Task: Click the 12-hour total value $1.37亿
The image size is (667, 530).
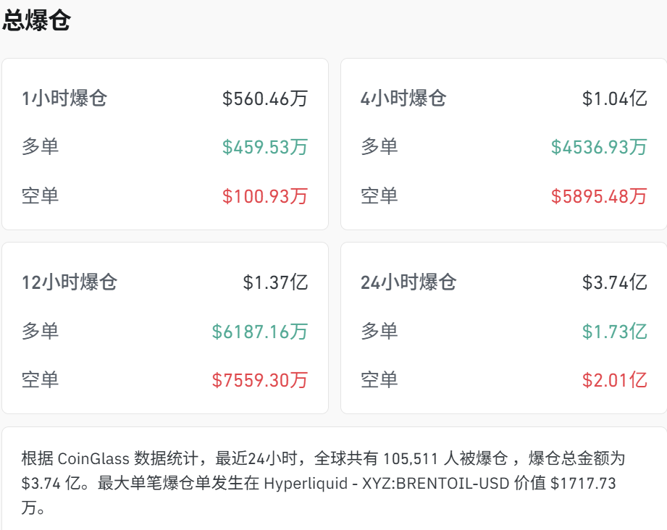Action: (x=275, y=283)
